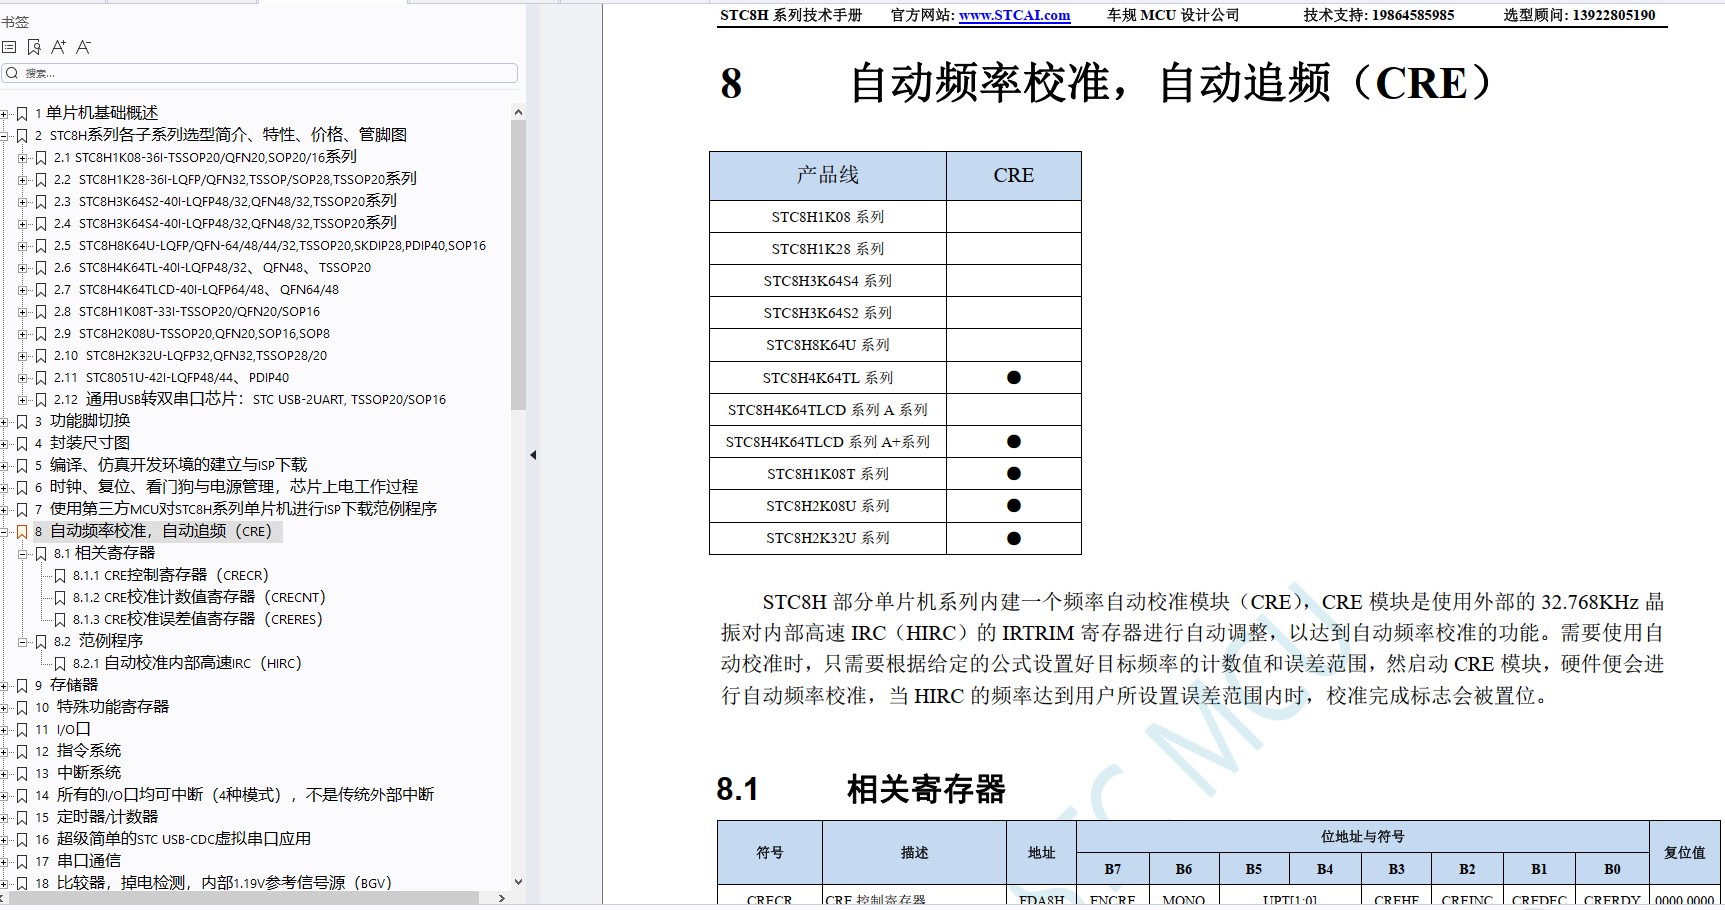The image size is (1725, 910).
Task: Expand chapter 1 单片机基础概述 tree node
Action: point(5,114)
